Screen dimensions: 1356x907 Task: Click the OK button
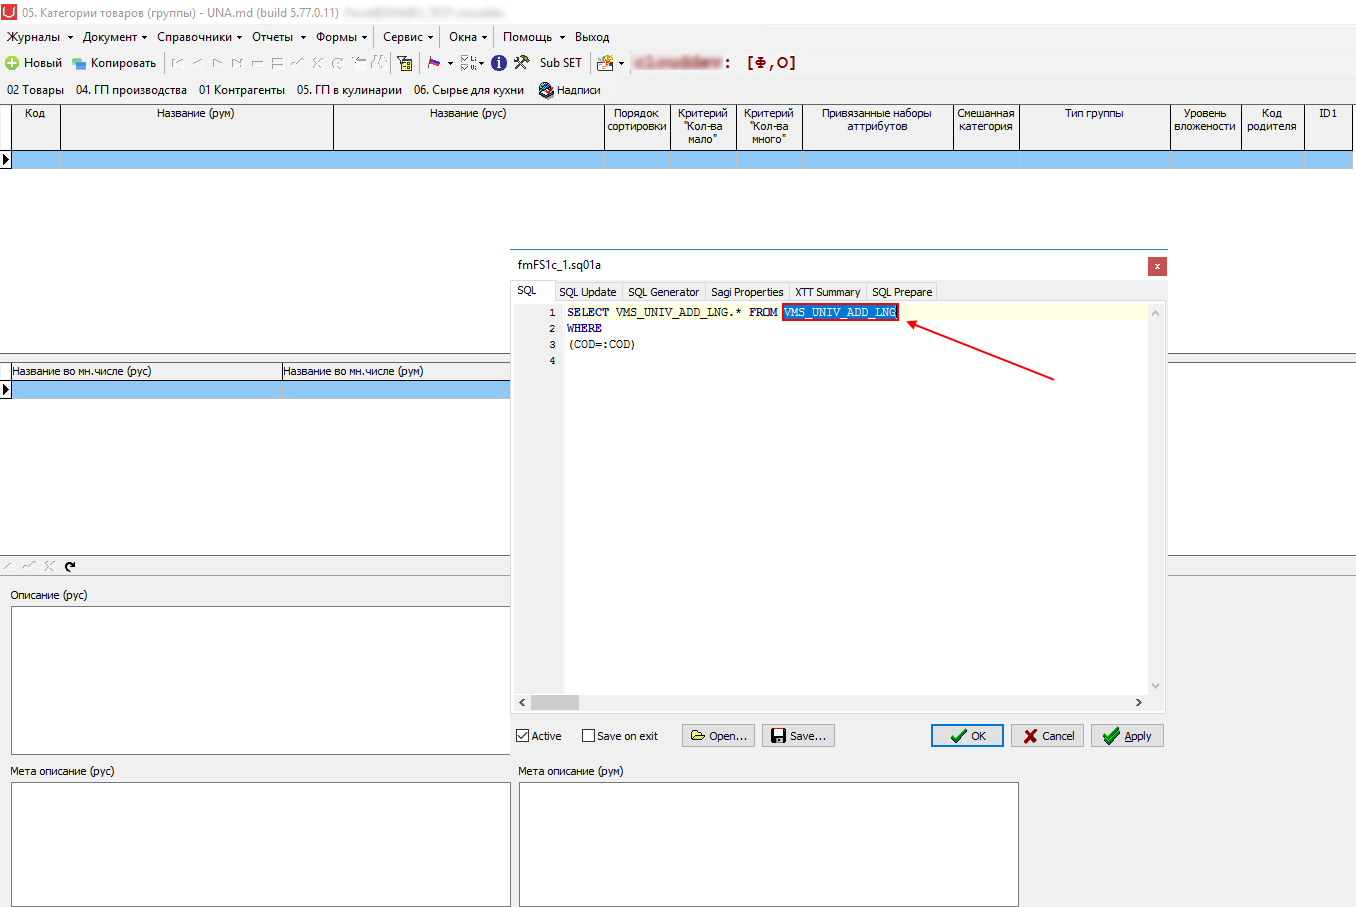[967, 736]
